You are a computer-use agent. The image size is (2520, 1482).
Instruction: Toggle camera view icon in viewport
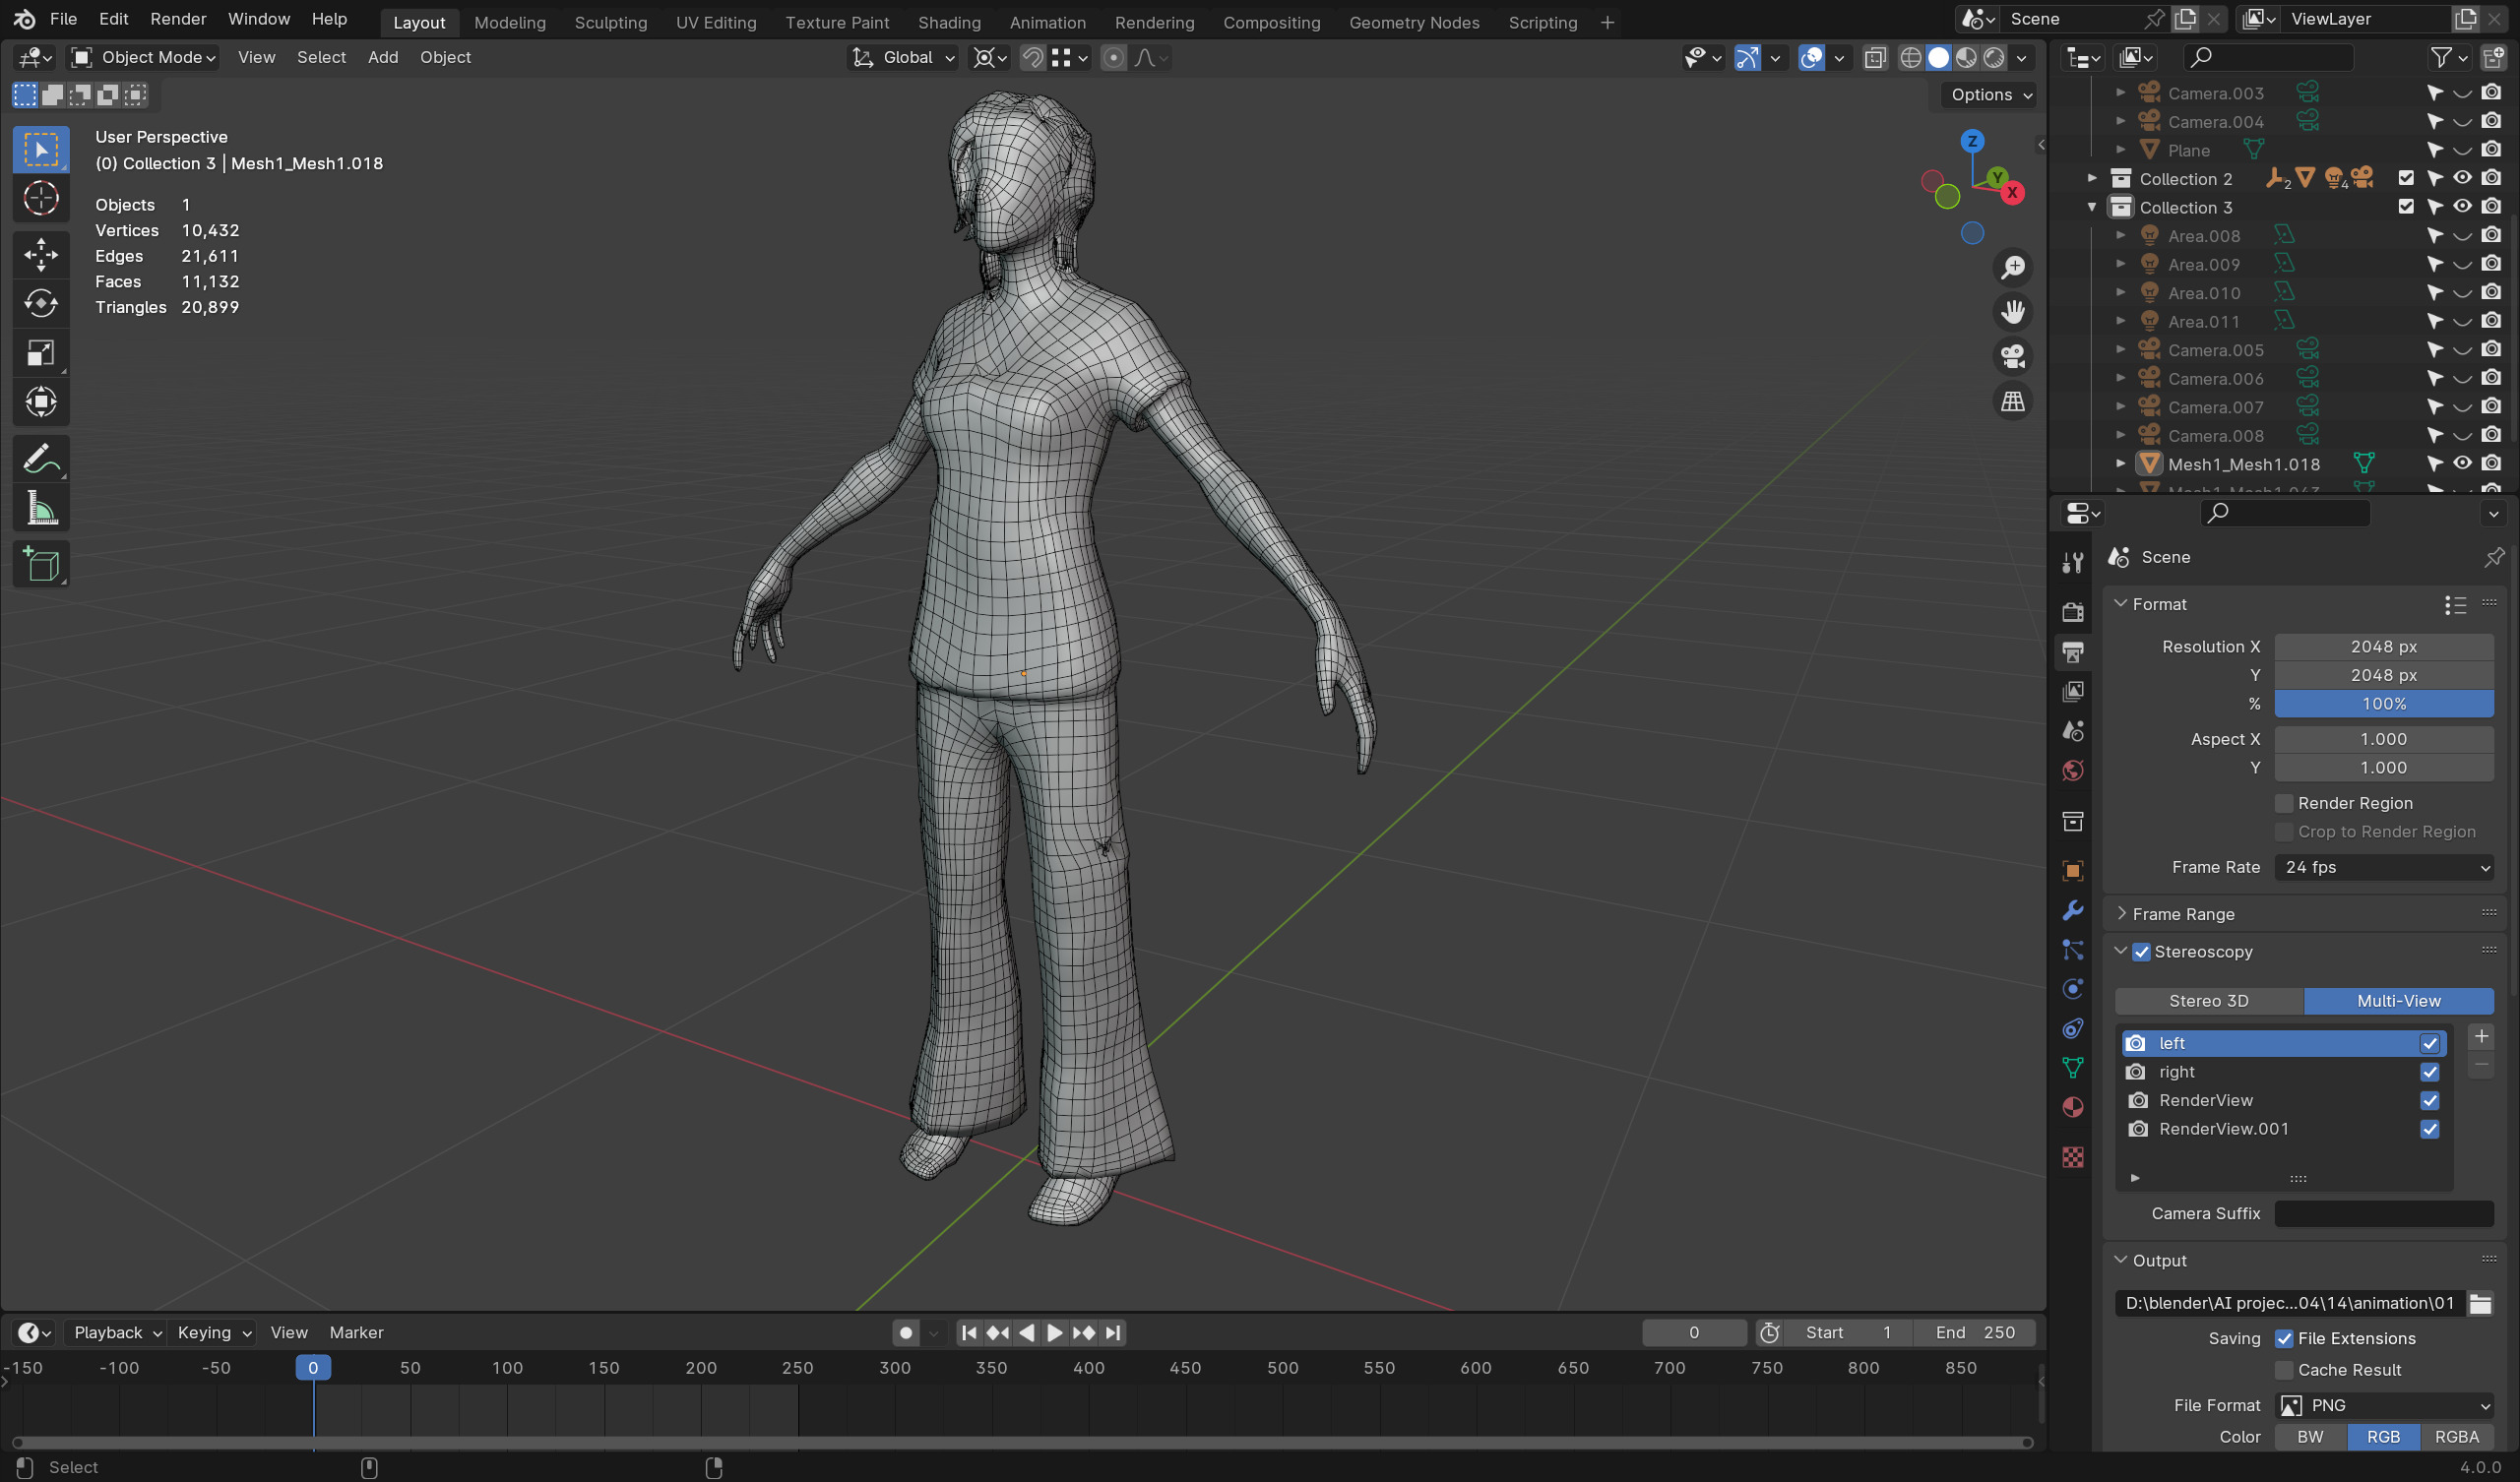2012,357
